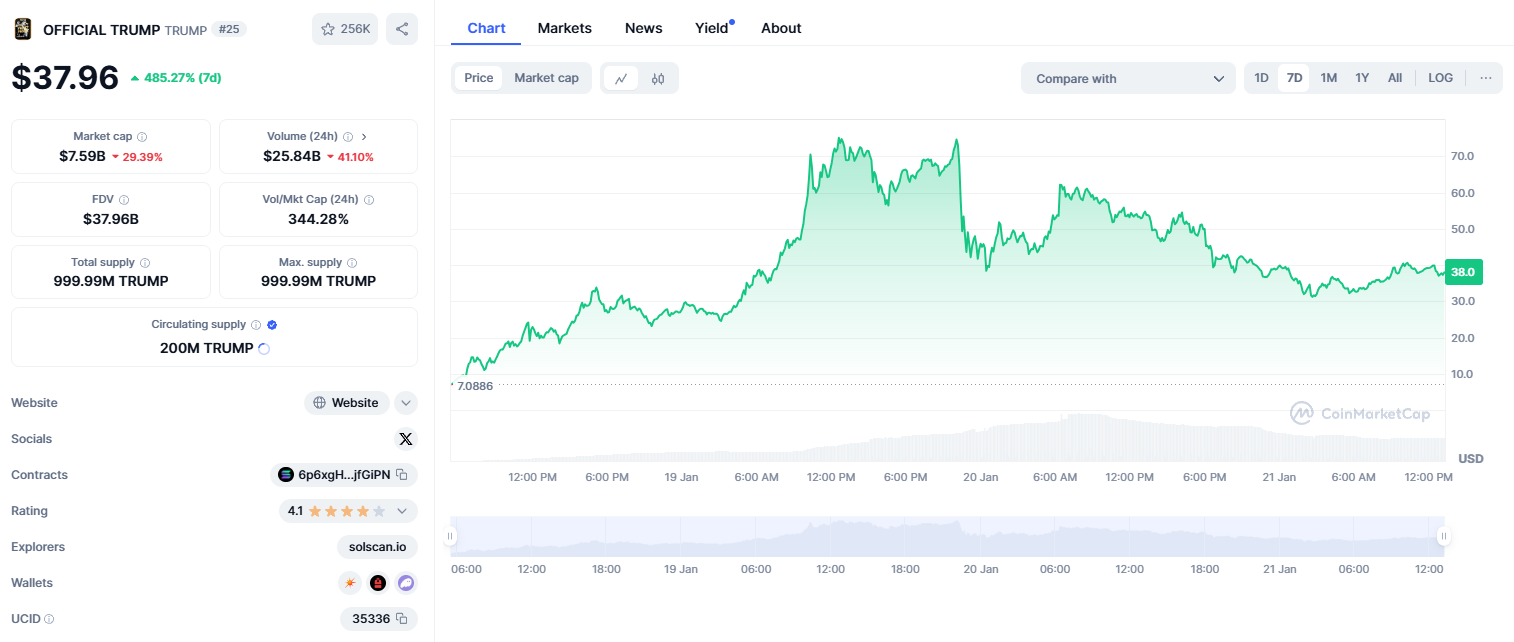
Task: Select Market cap chart mode
Action: 546,78
